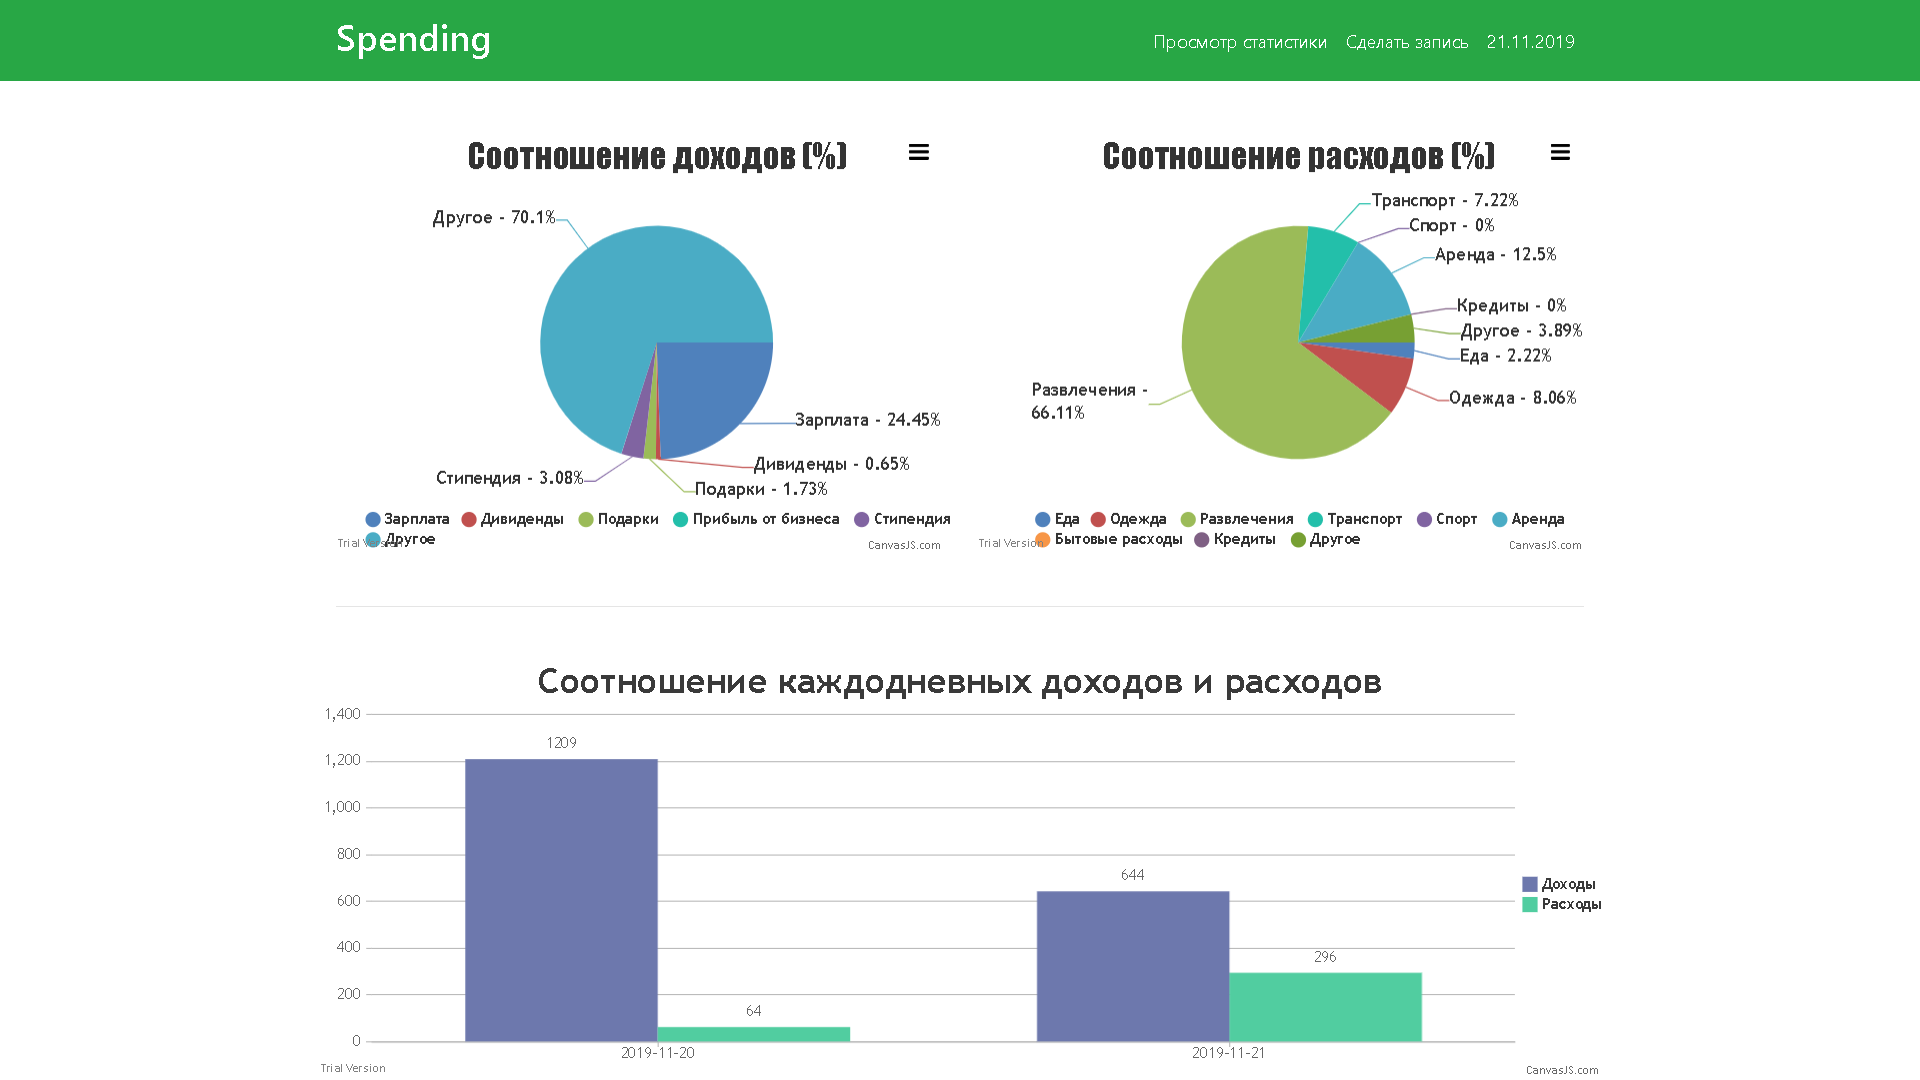Click the Транспорт teal legend marker
Image resolution: width=1920 pixels, height=1080 pixels.
1316,519
